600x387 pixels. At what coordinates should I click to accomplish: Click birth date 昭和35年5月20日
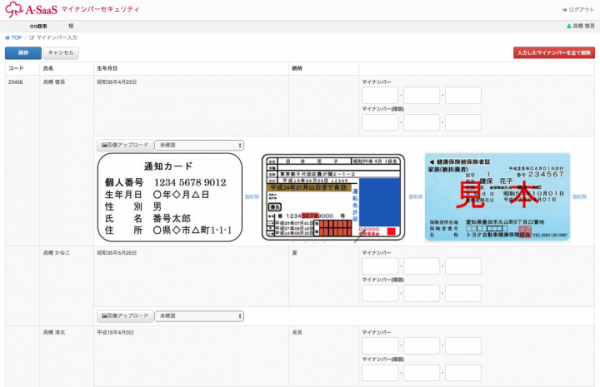[117, 253]
